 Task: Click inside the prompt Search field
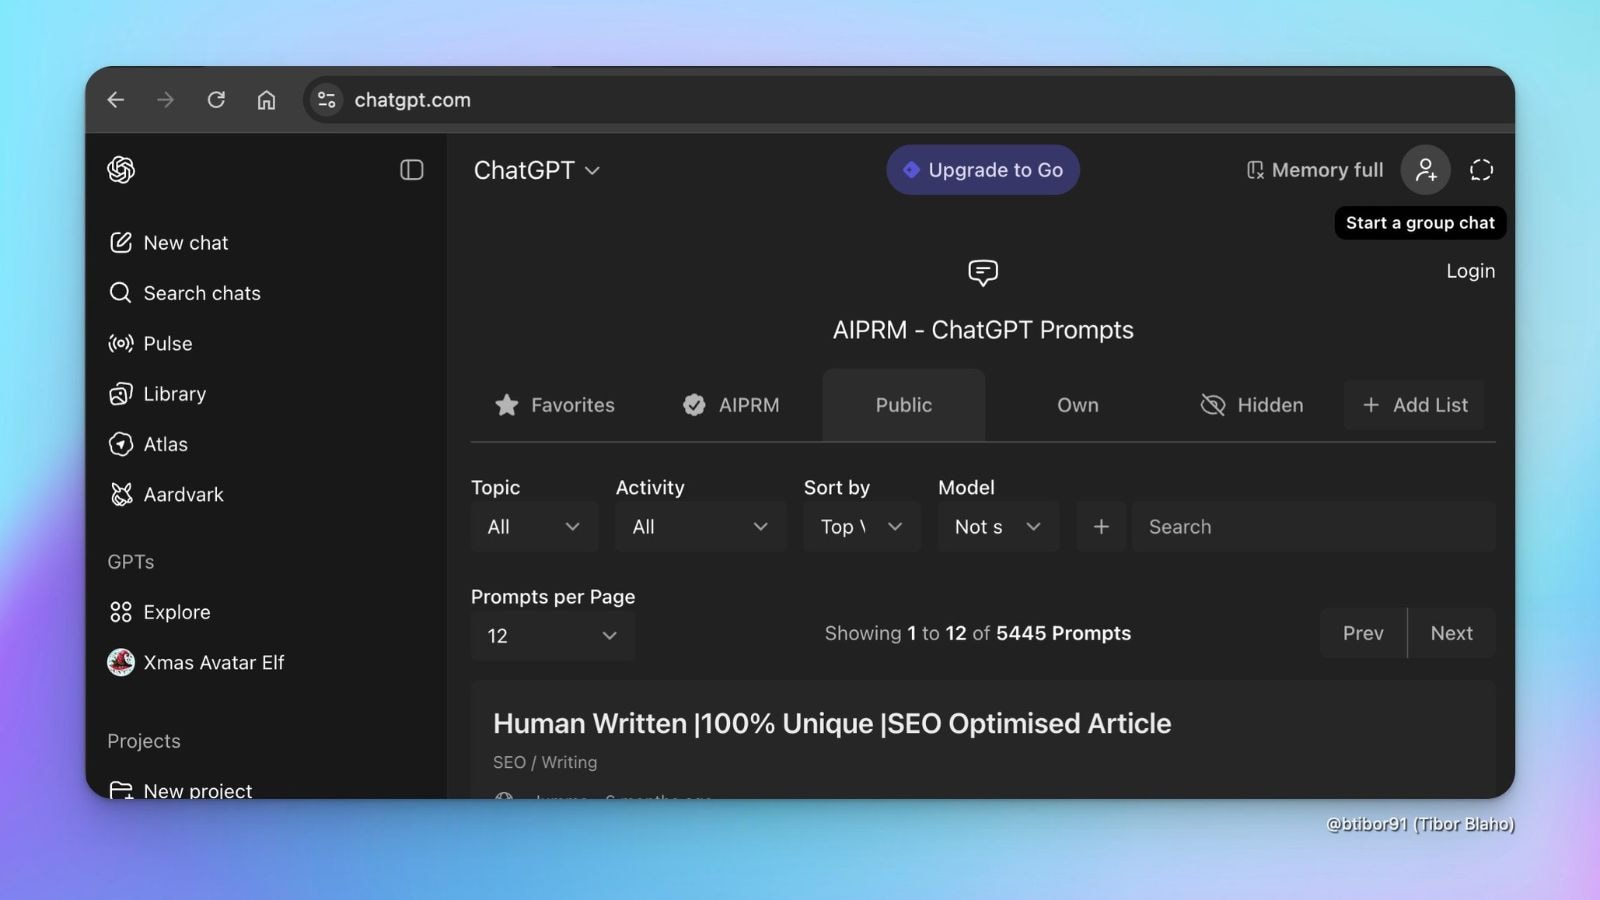coord(1300,526)
